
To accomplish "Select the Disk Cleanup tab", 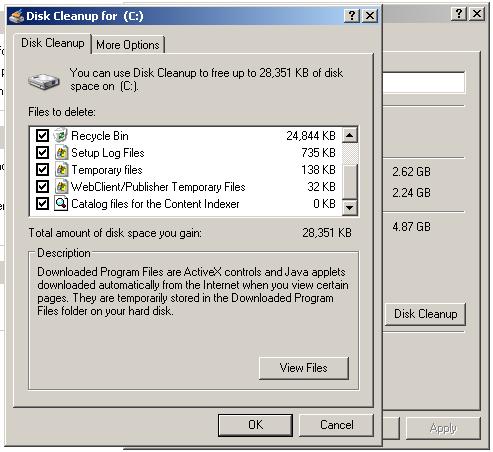I will tap(53, 43).
